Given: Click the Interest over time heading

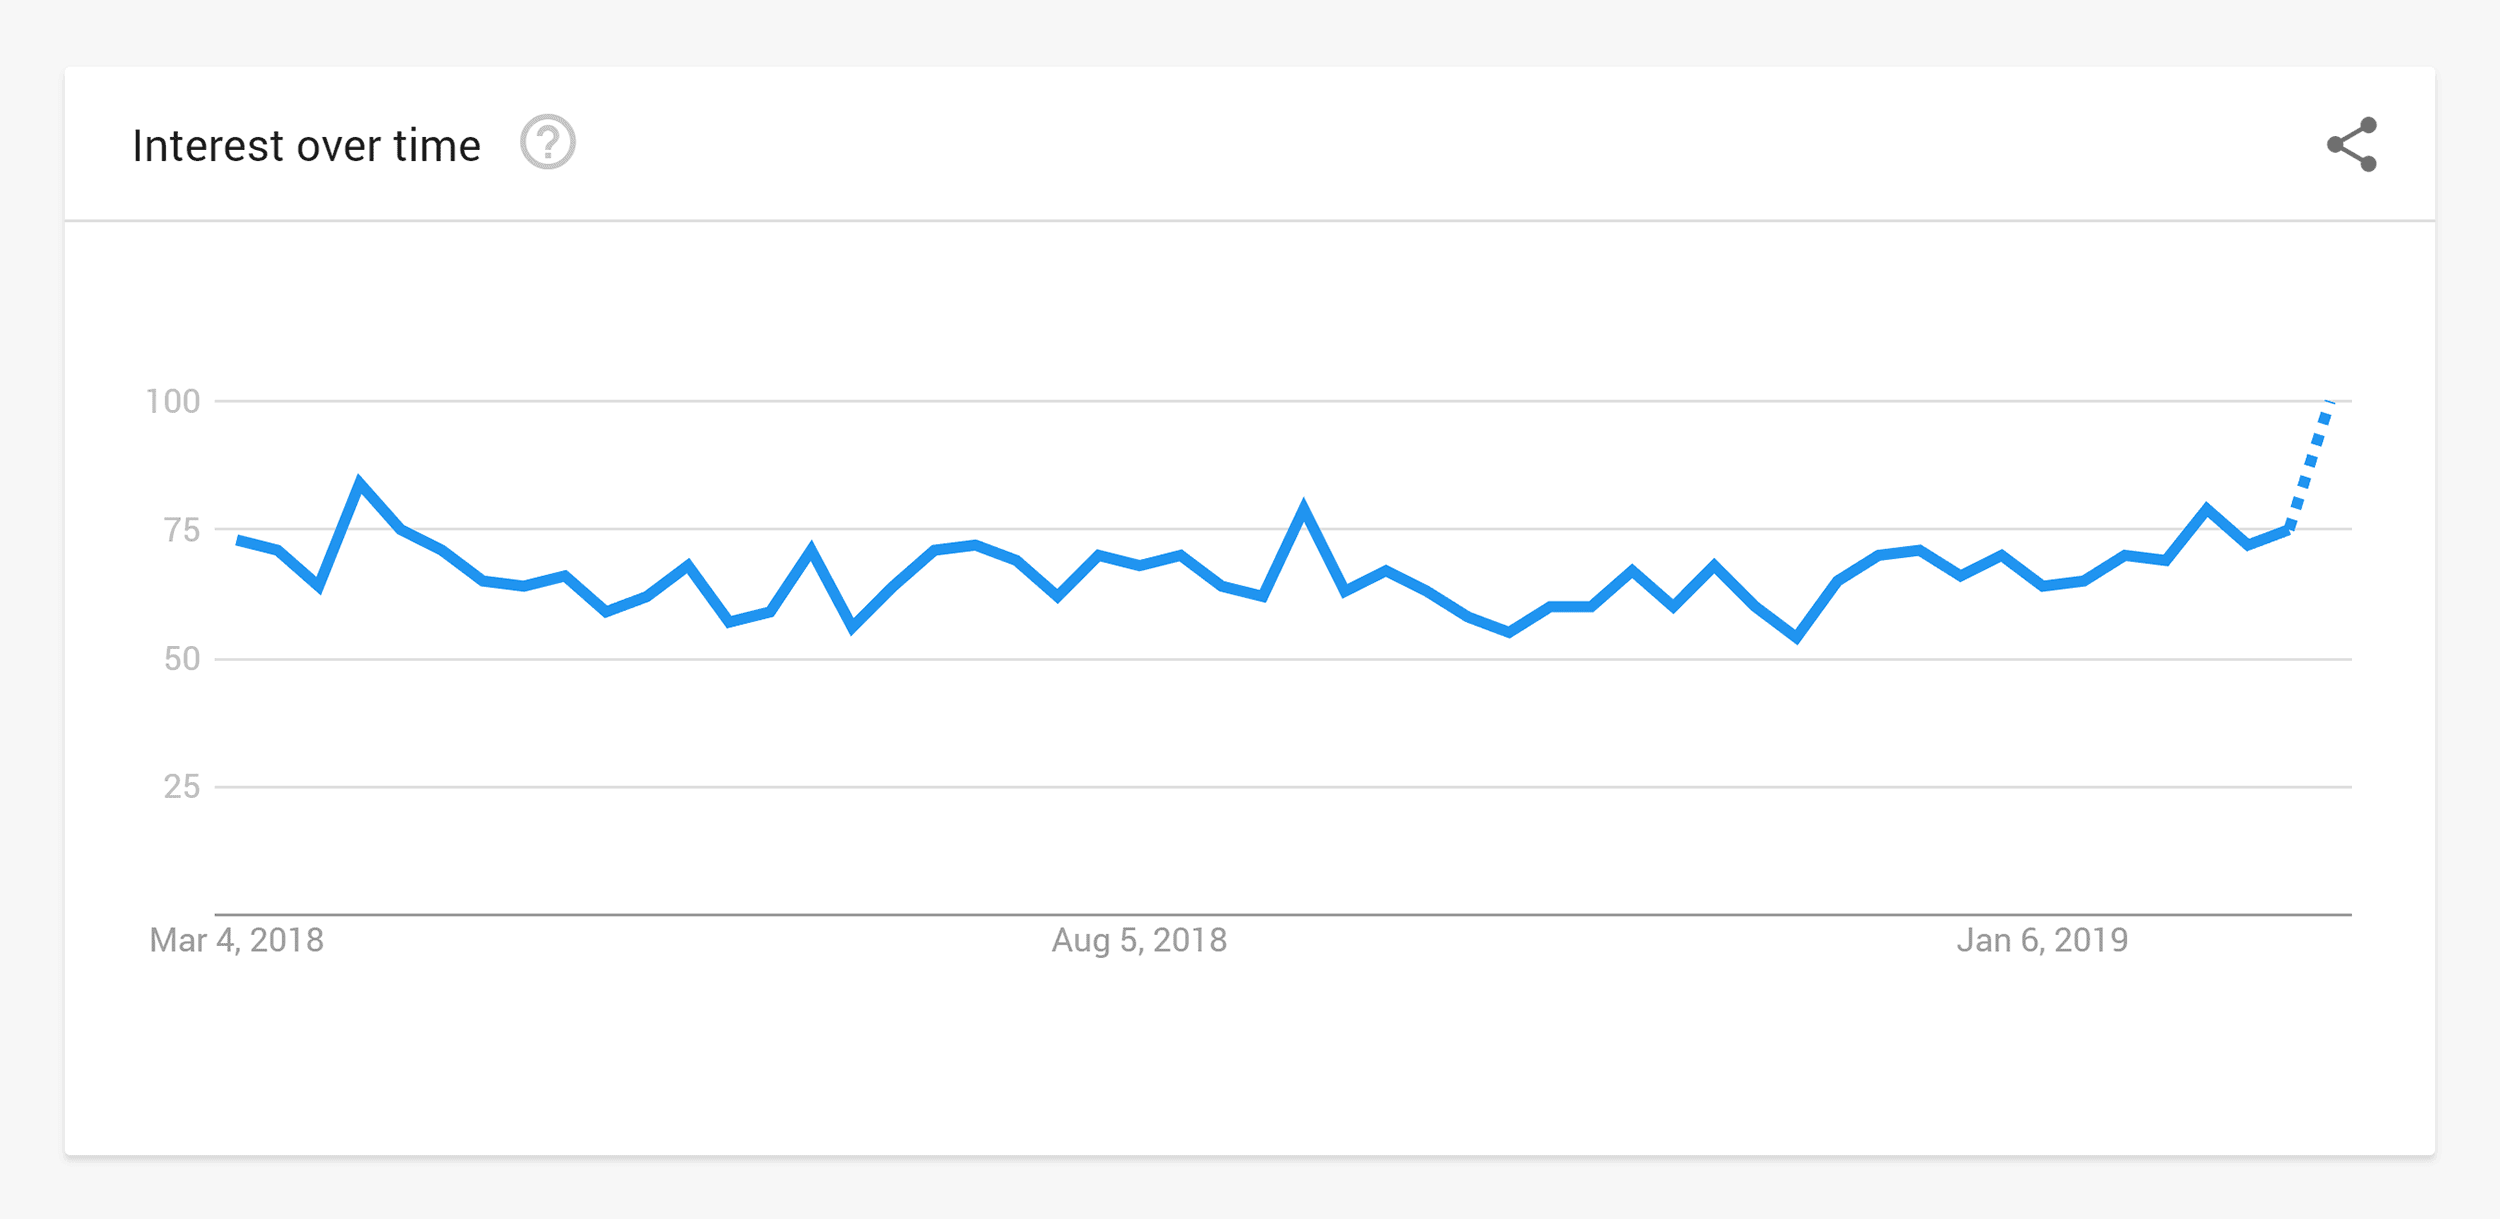Looking at the screenshot, I should (307, 146).
